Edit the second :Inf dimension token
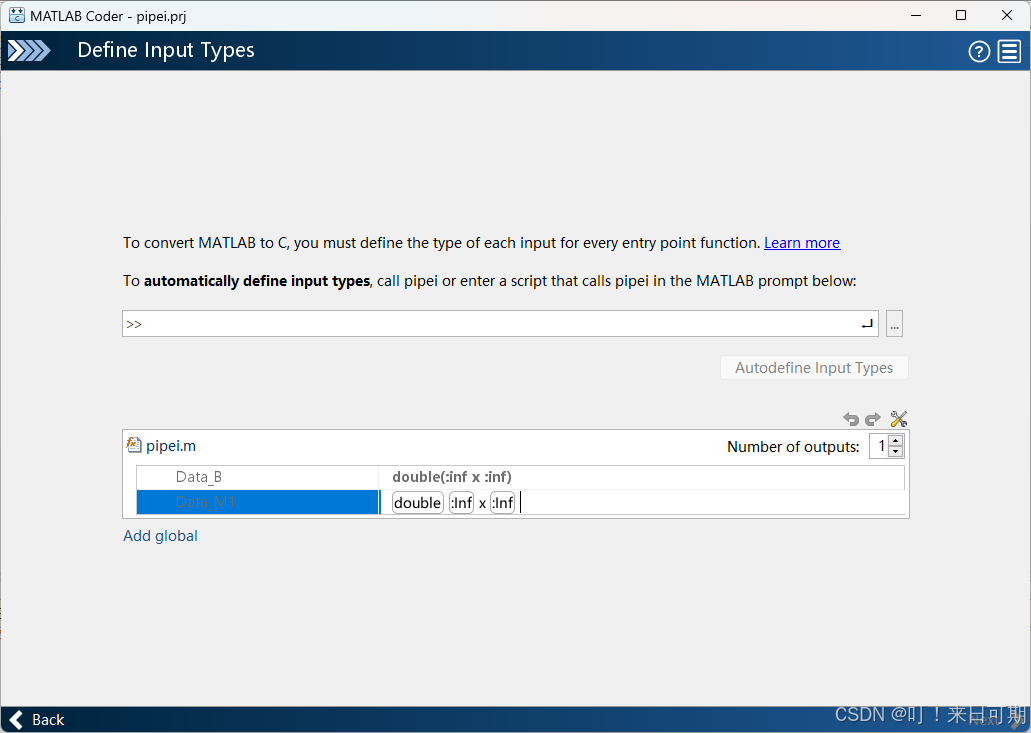Image resolution: width=1031 pixels, height=733 pixels. 502,503
